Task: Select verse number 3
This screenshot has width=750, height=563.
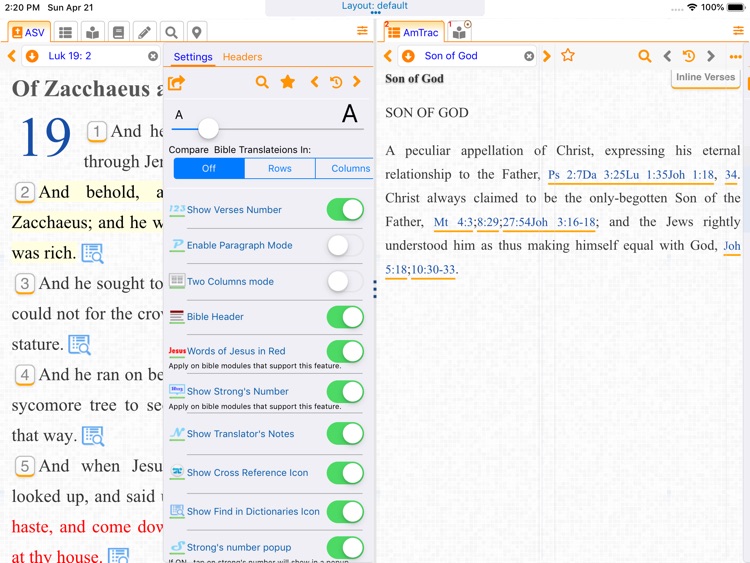Action: point(25,284)
